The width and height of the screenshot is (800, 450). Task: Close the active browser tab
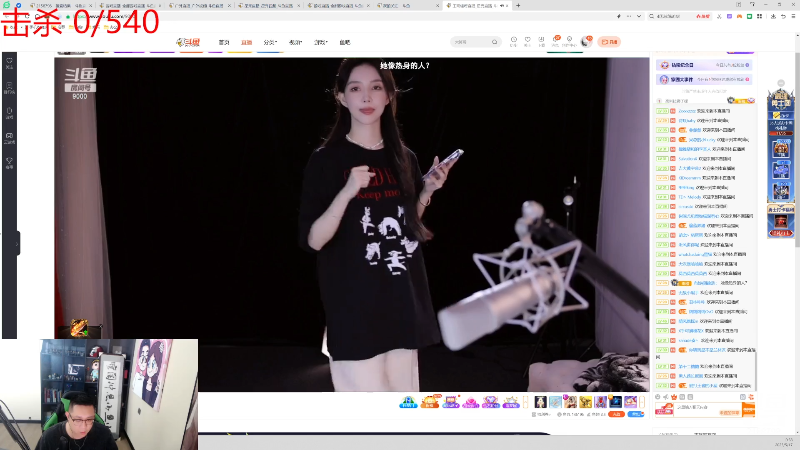pyautogui.click(x=507, y=6)
